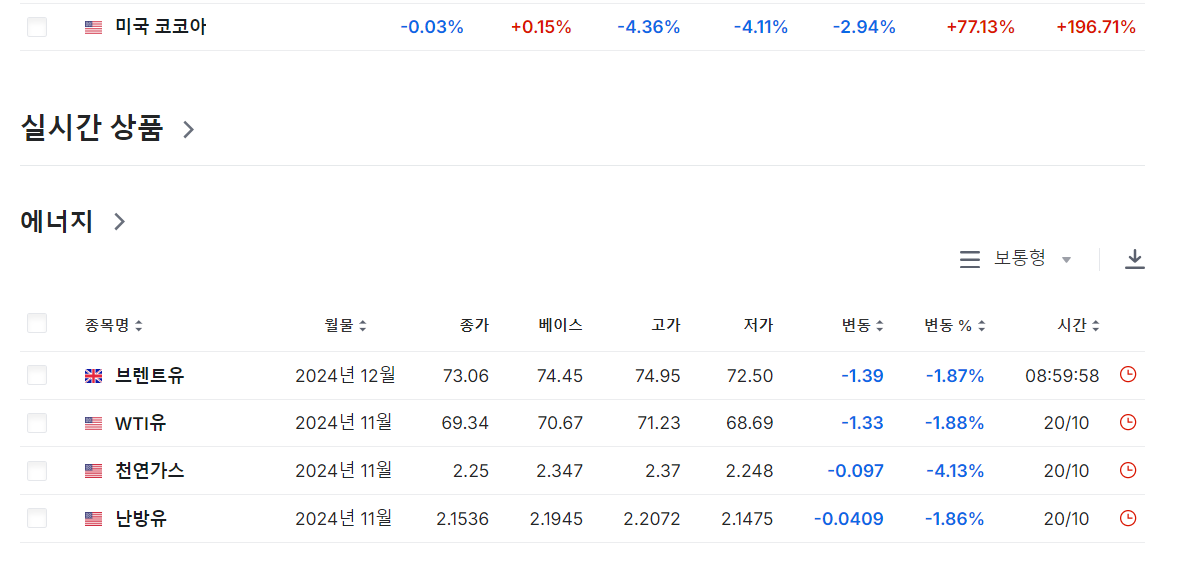Check the WTI유 row checkbox
The height and width of the screenshot is (587, 1177).
pos(37,423)
